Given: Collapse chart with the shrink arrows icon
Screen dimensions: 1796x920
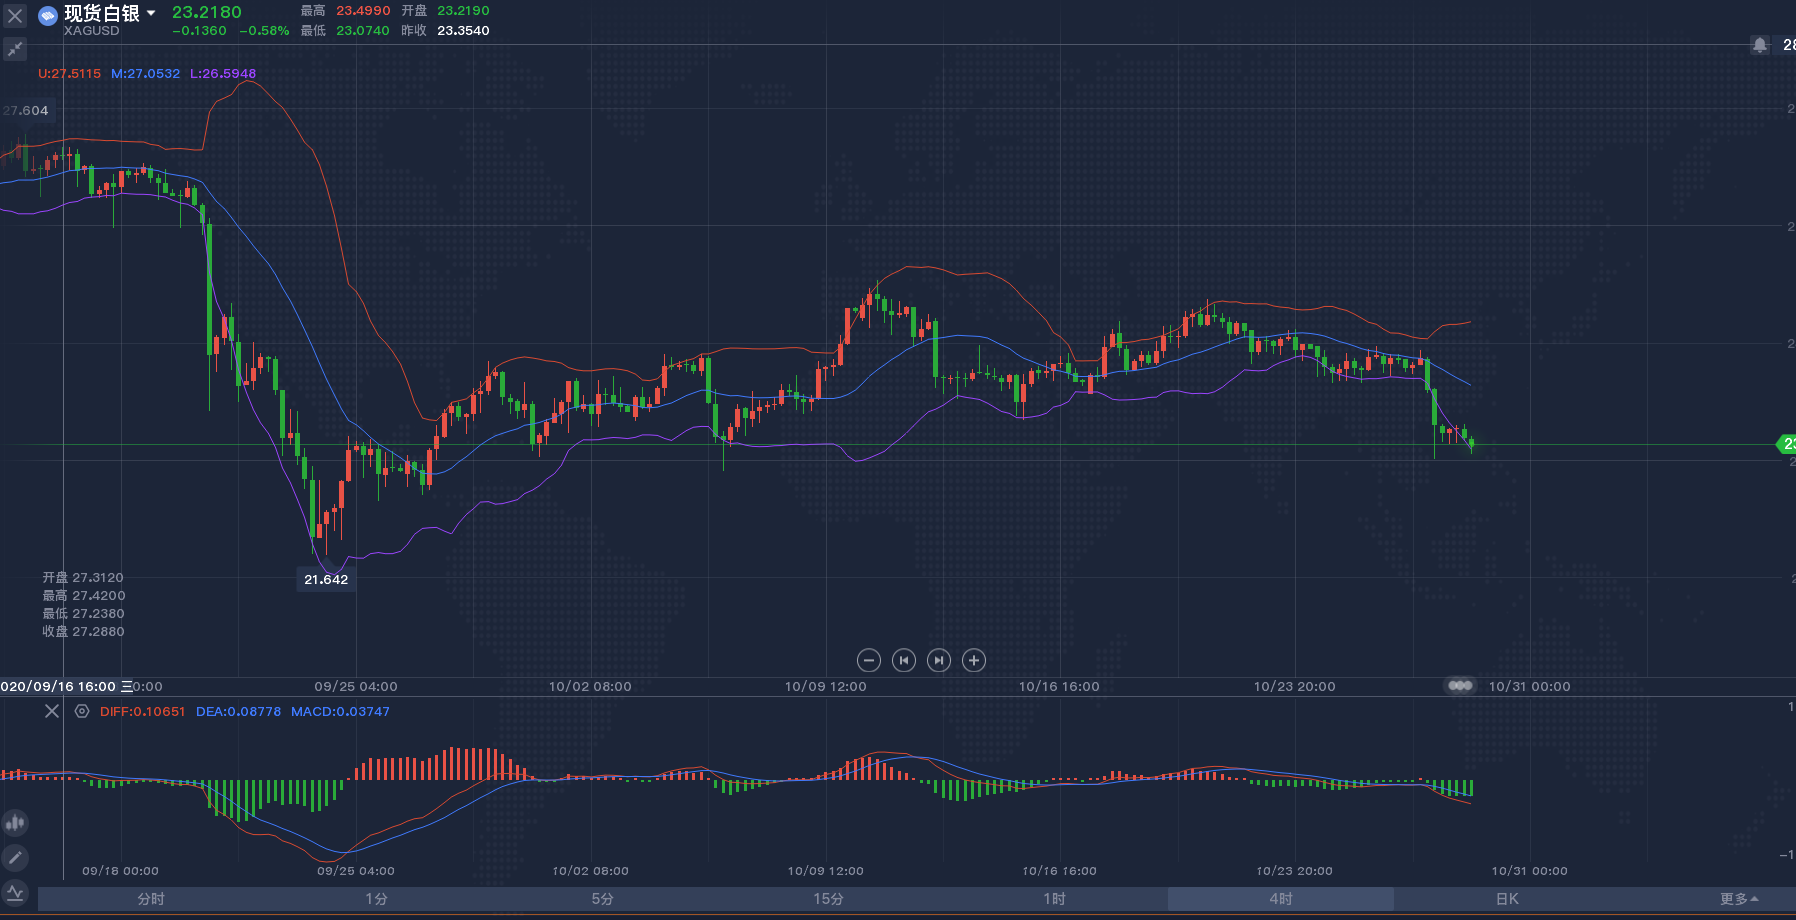Looking at the screenshot, I should [15, 49].
